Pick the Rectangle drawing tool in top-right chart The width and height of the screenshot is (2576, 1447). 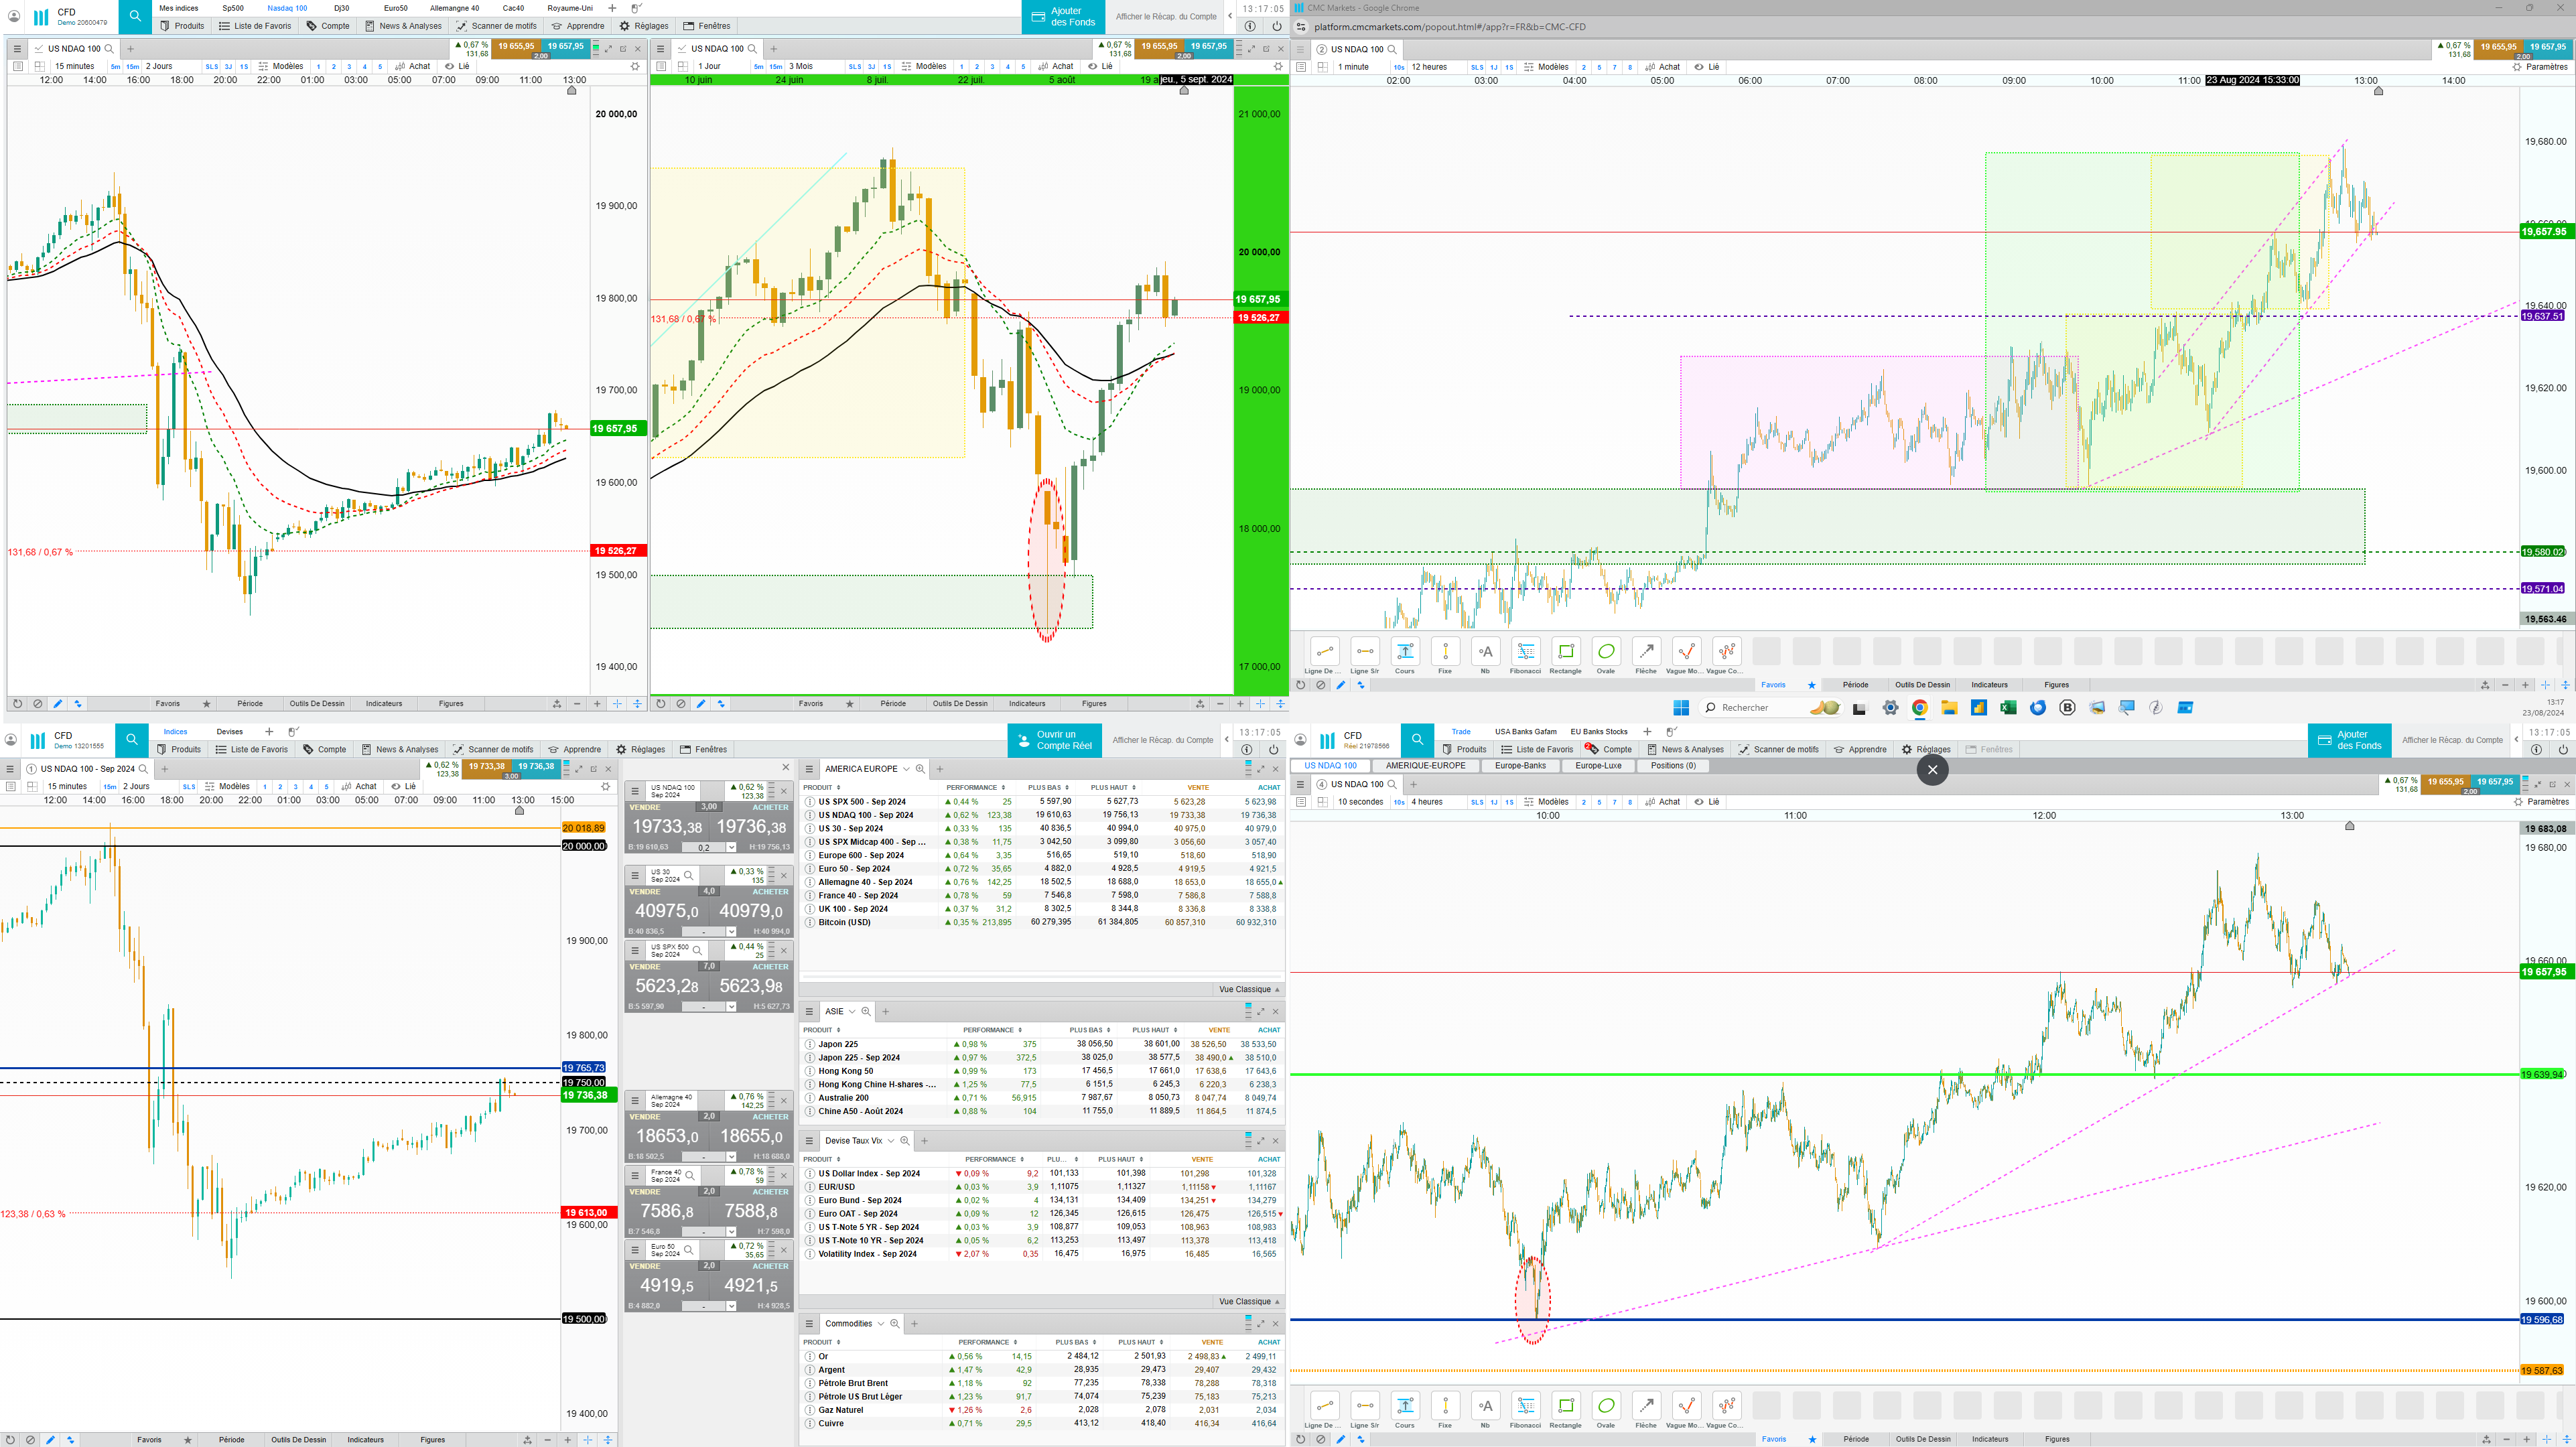[x=1565, y=652]
